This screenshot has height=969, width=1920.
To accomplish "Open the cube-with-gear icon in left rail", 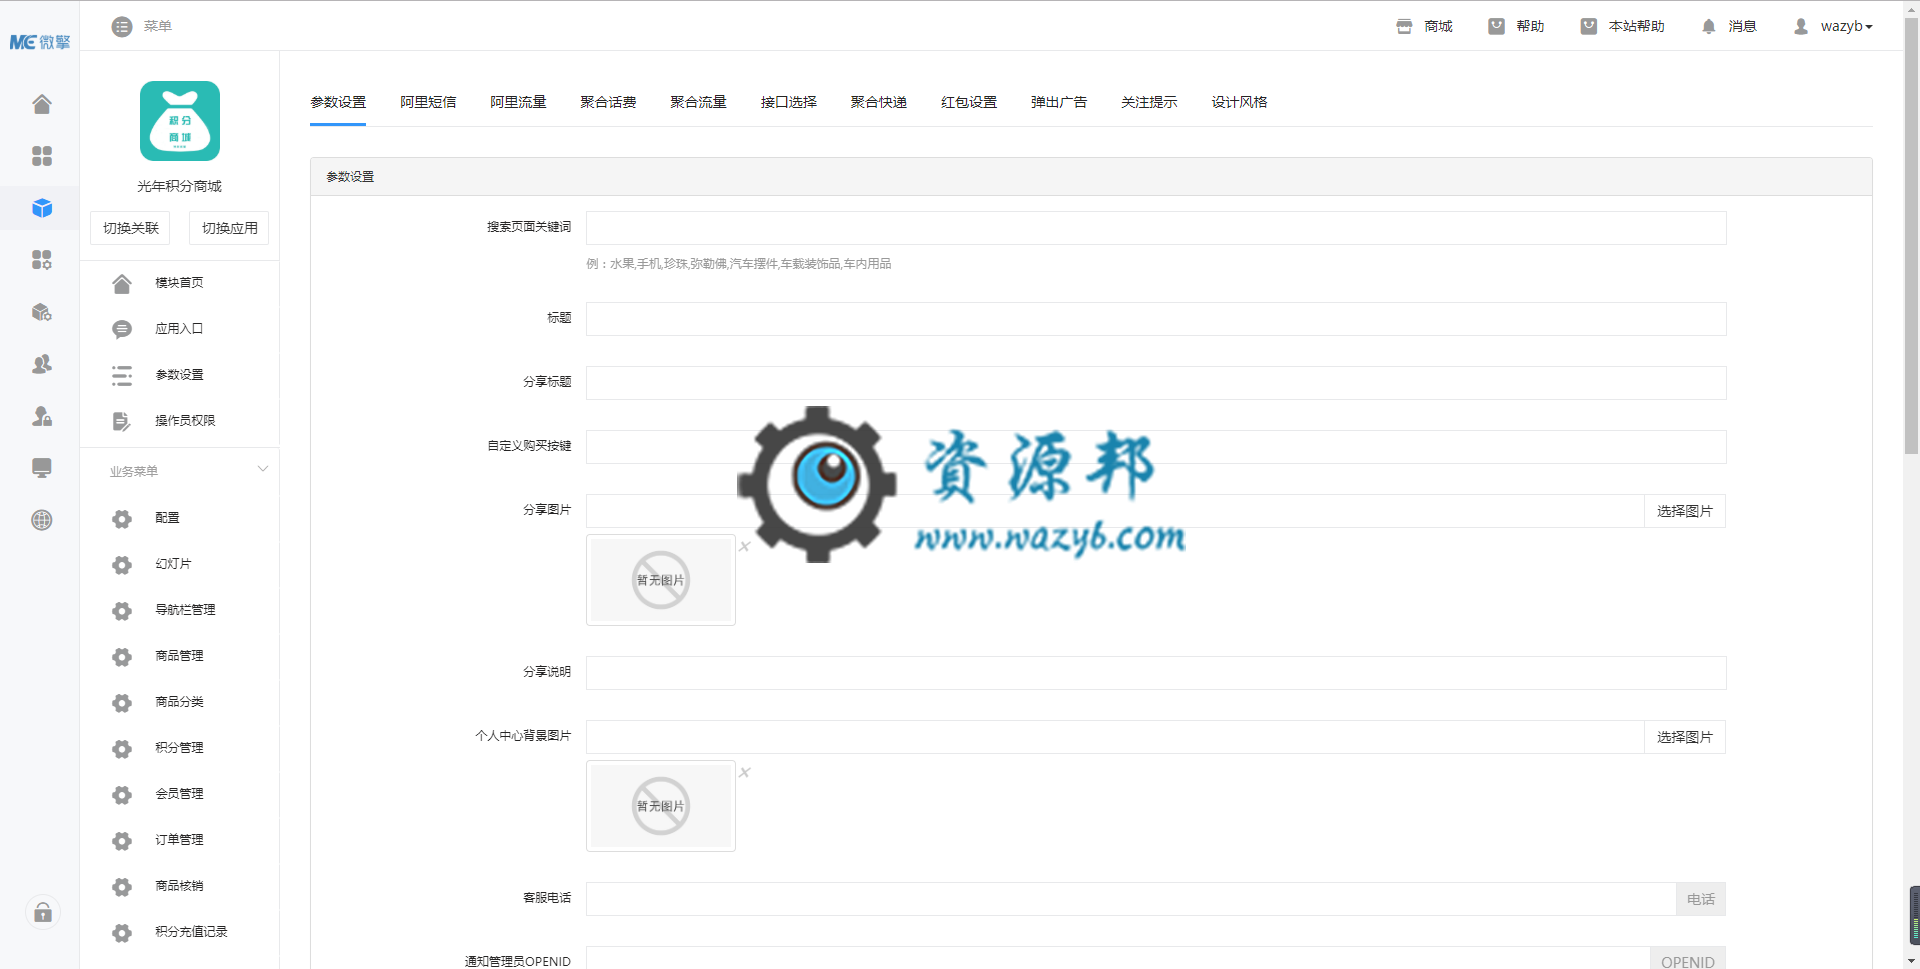I will [42, 312].
